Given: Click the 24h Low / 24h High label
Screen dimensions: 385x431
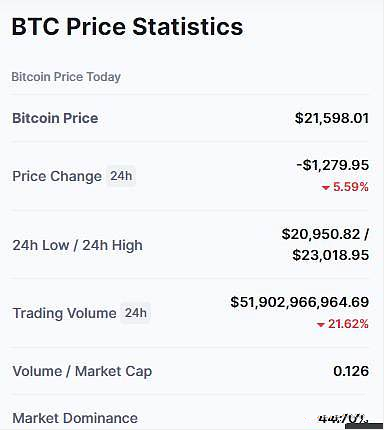Looking at the screenshot, I should pos(78,245).
